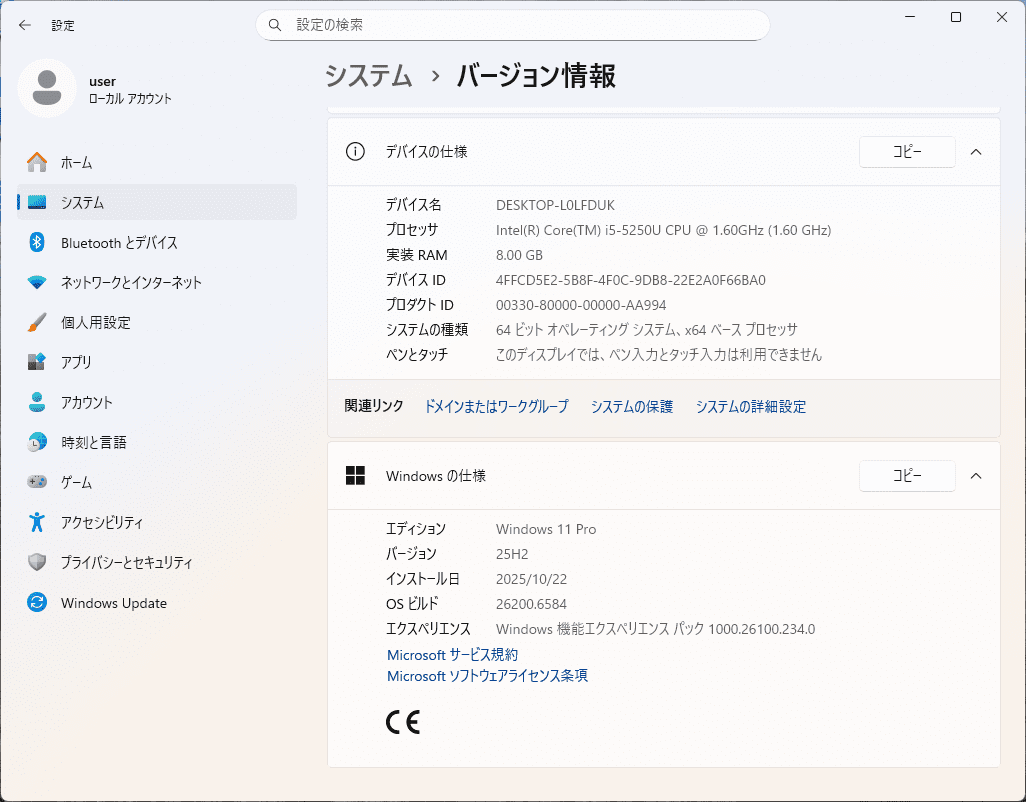
Task: Open アプリ settings page
Action: [x=157, y=362]
